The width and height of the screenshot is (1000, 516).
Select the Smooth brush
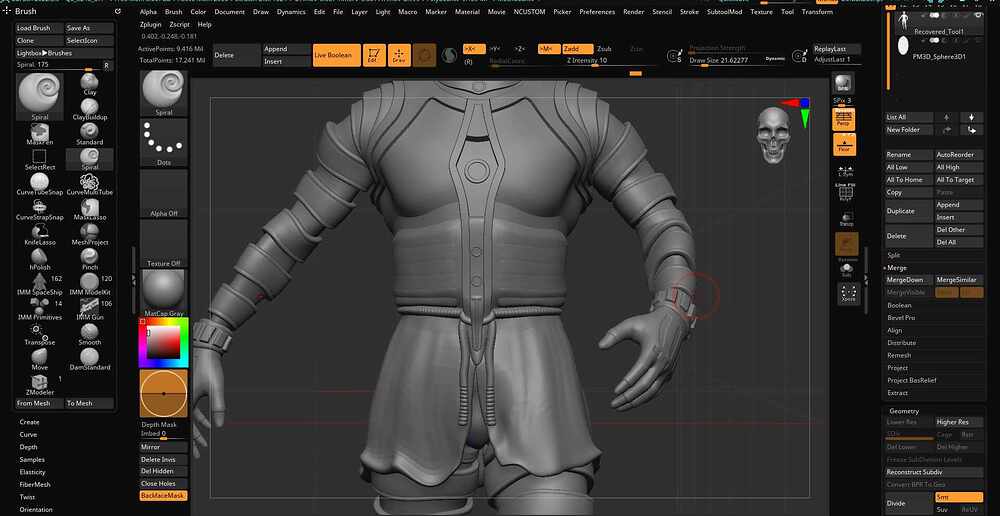(89, 334)
